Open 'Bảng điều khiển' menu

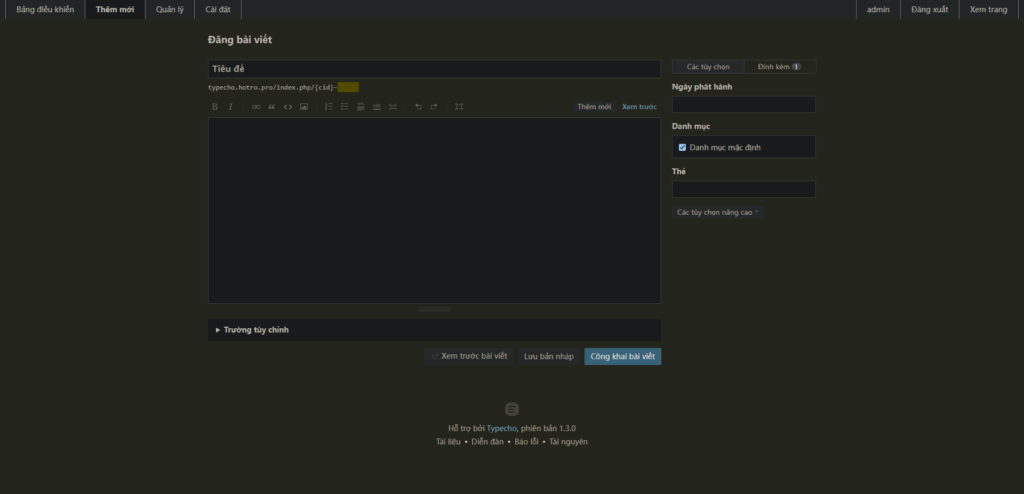pos(45,9)
